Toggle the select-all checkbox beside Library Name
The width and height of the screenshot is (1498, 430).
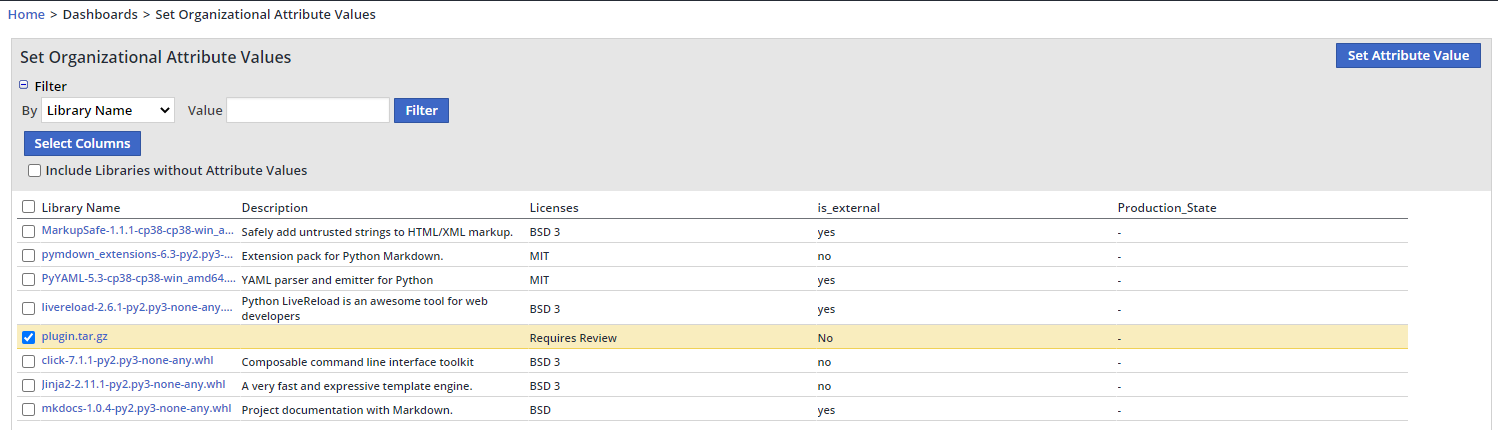pos(29,207)
